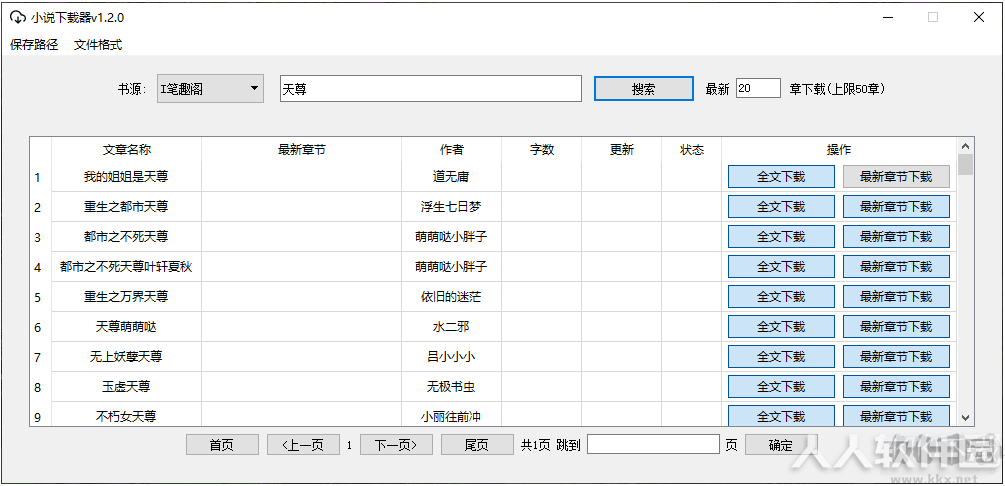The height and width of the screenshot is (486, 1005).
Task: Select row number 5 header
Action: coord(40,297)
